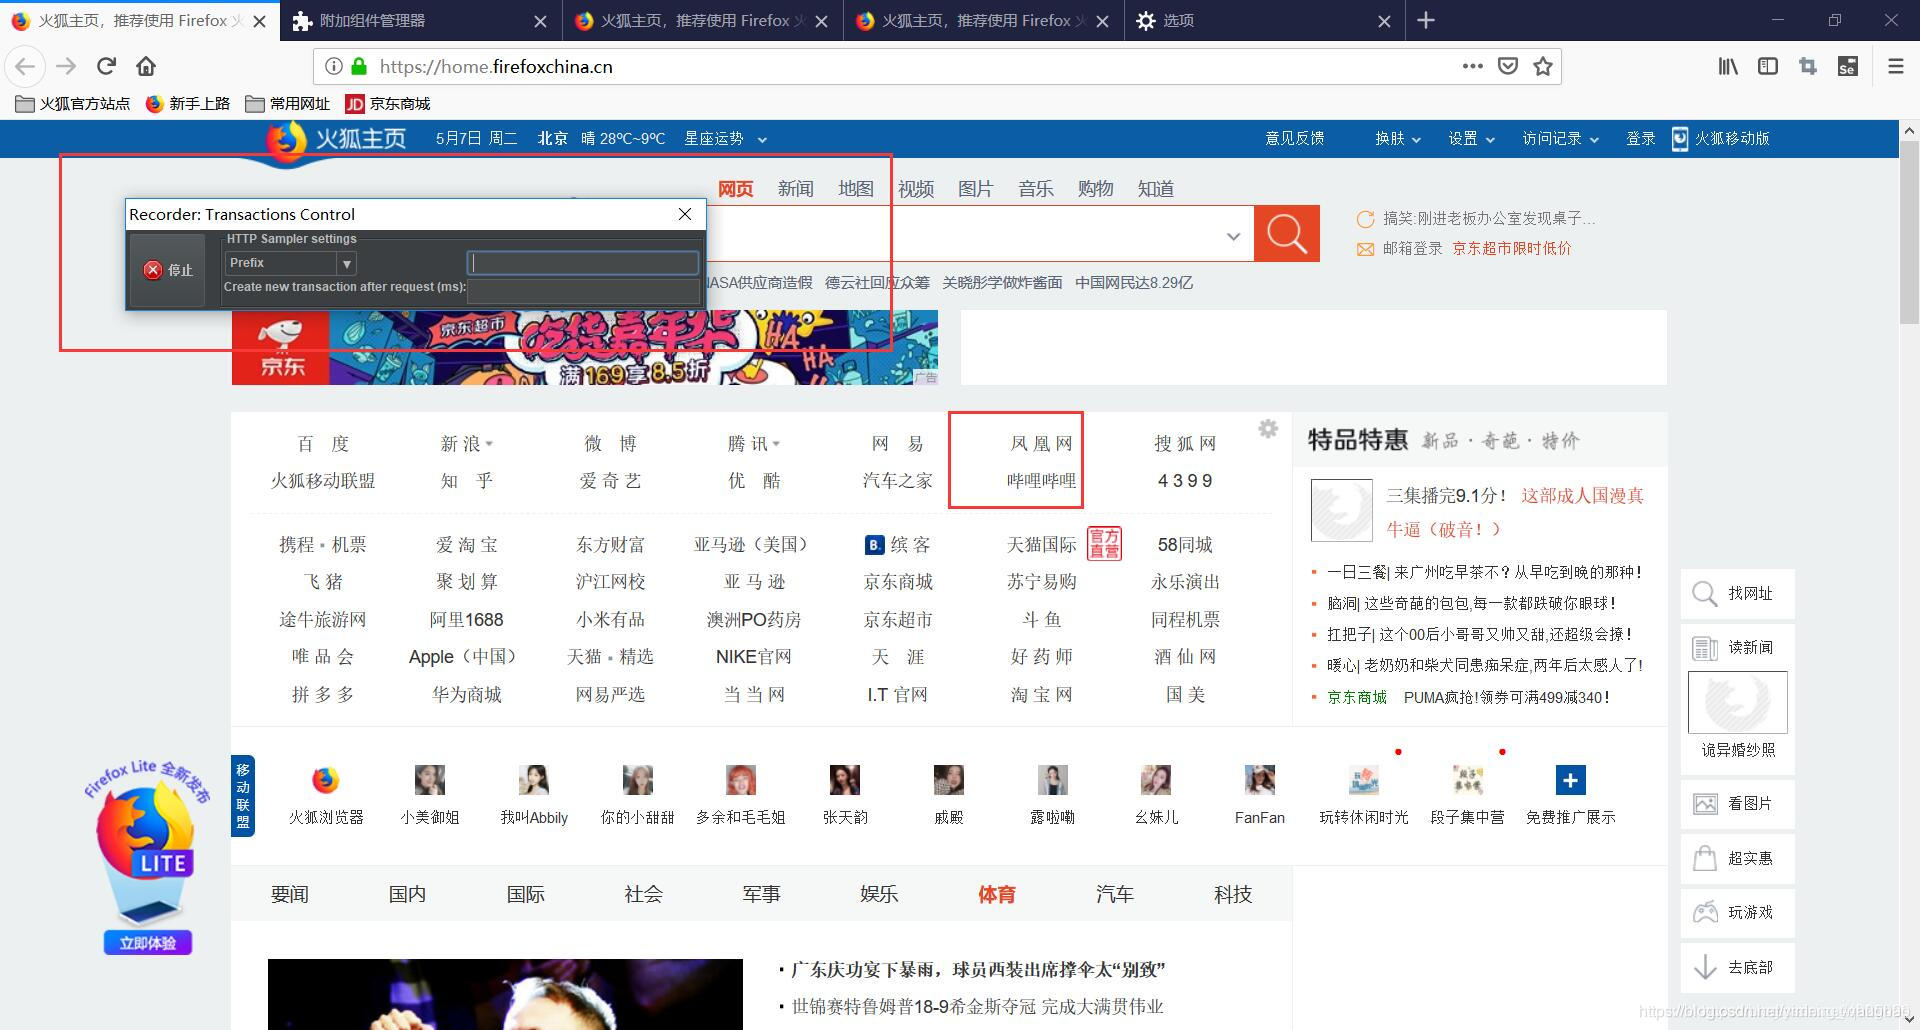Image resolution: width=1920 pixels, height=1030 pixels.
Task: Click the browser Back arrow button
Action: 25,66
